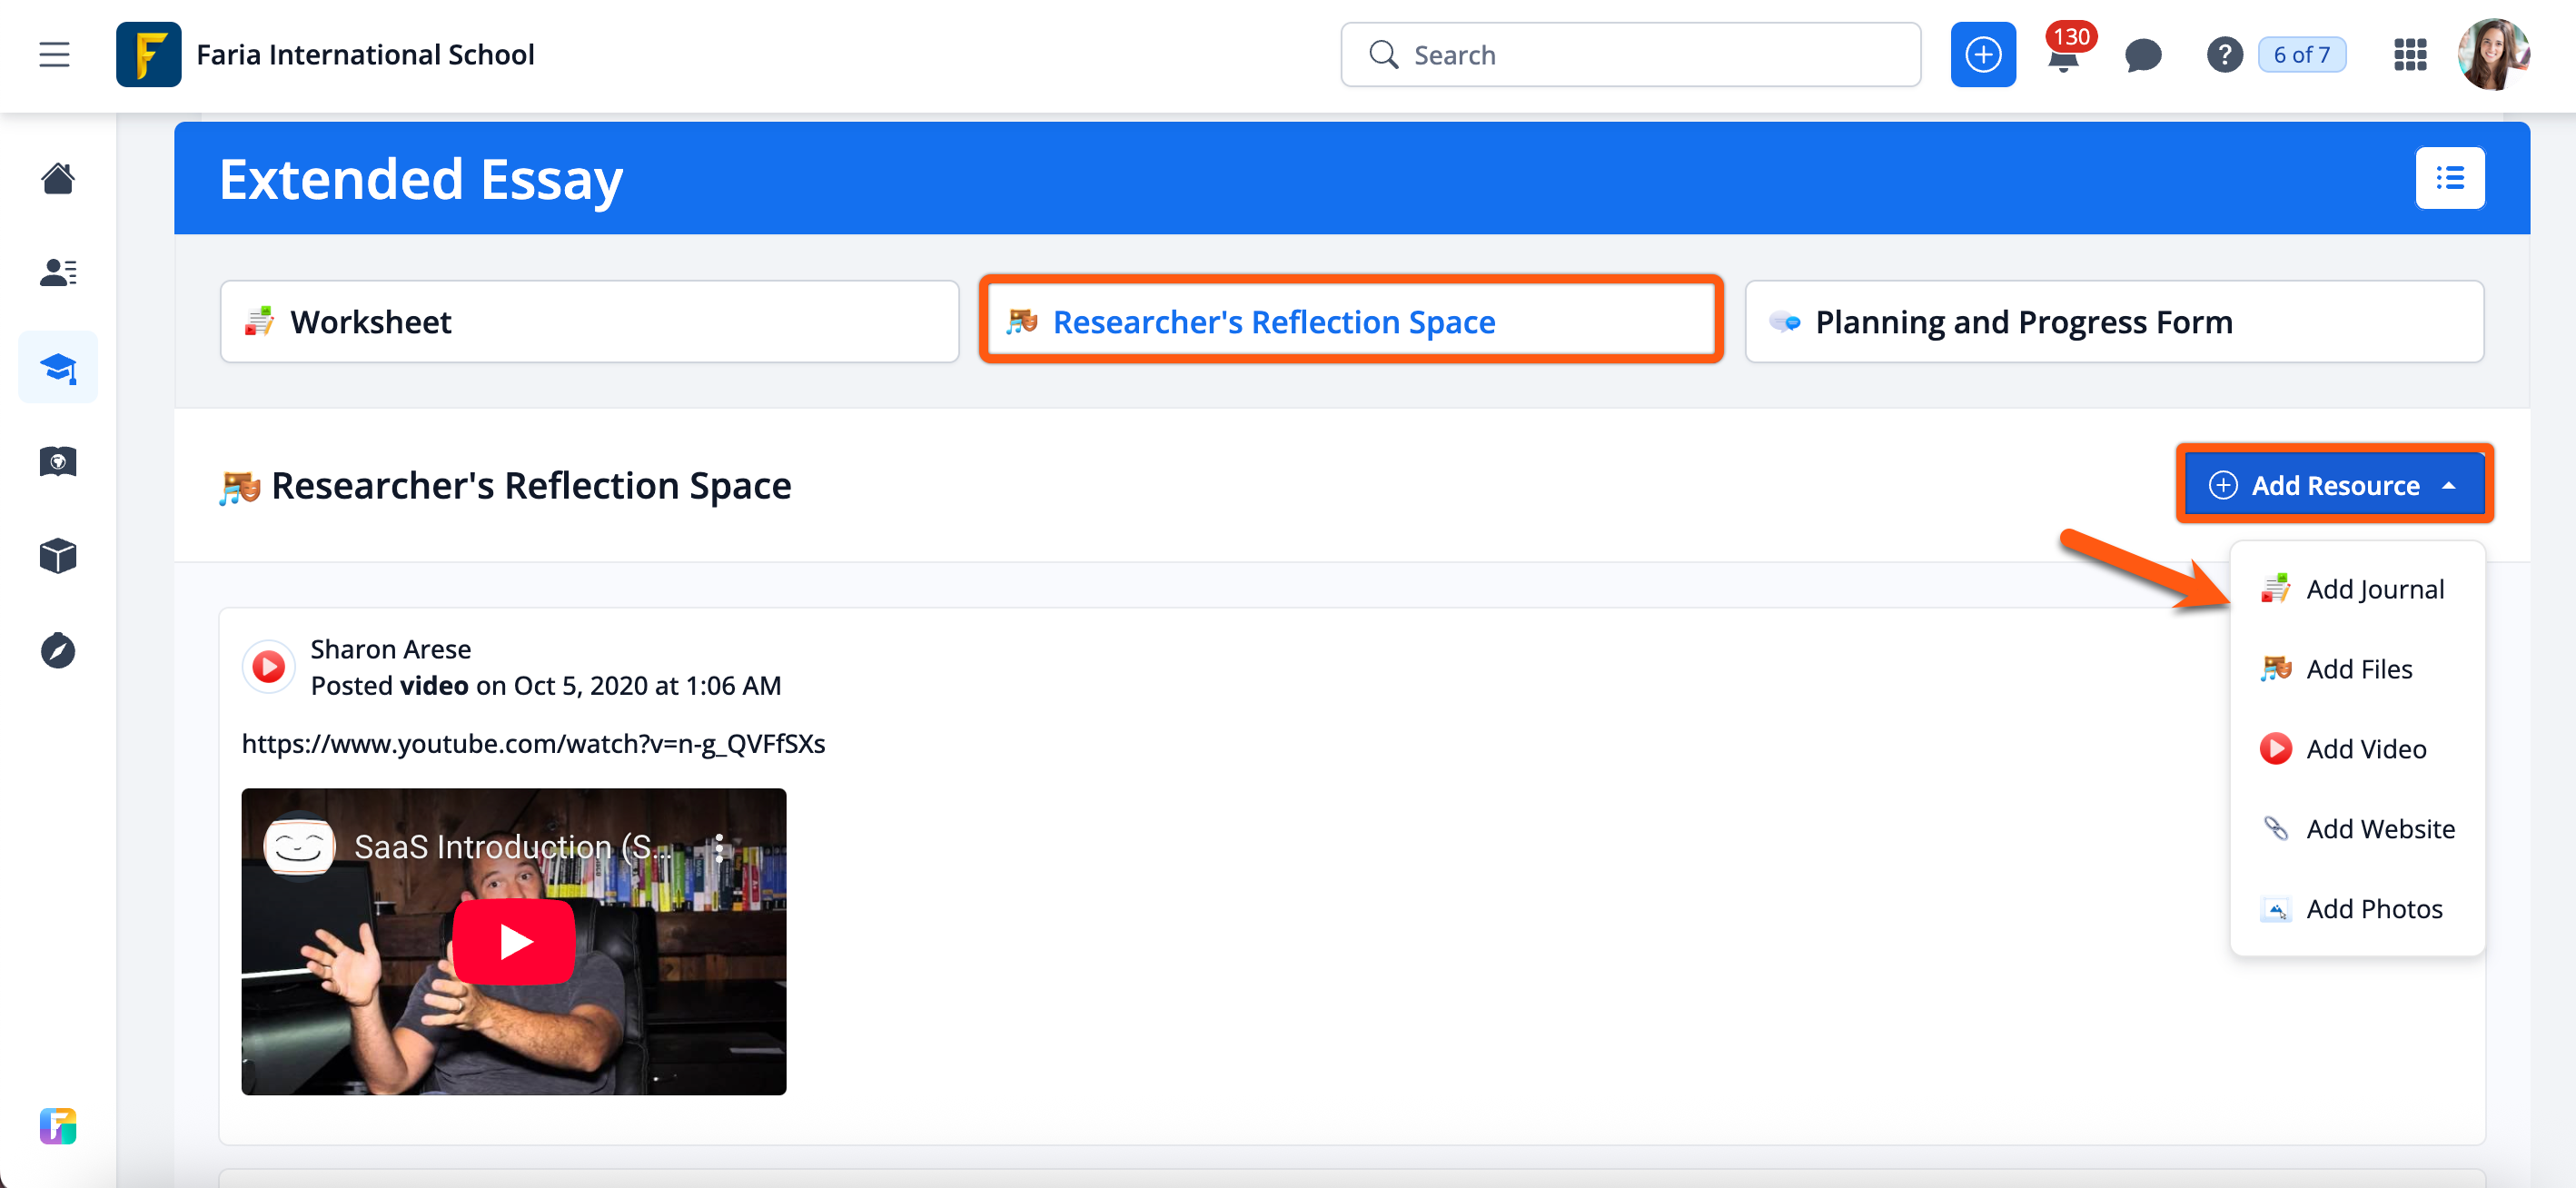This screenshot has width=2576, height=1188.
Task: Open the graduation cap sidebar section
Action: (58, 368)
